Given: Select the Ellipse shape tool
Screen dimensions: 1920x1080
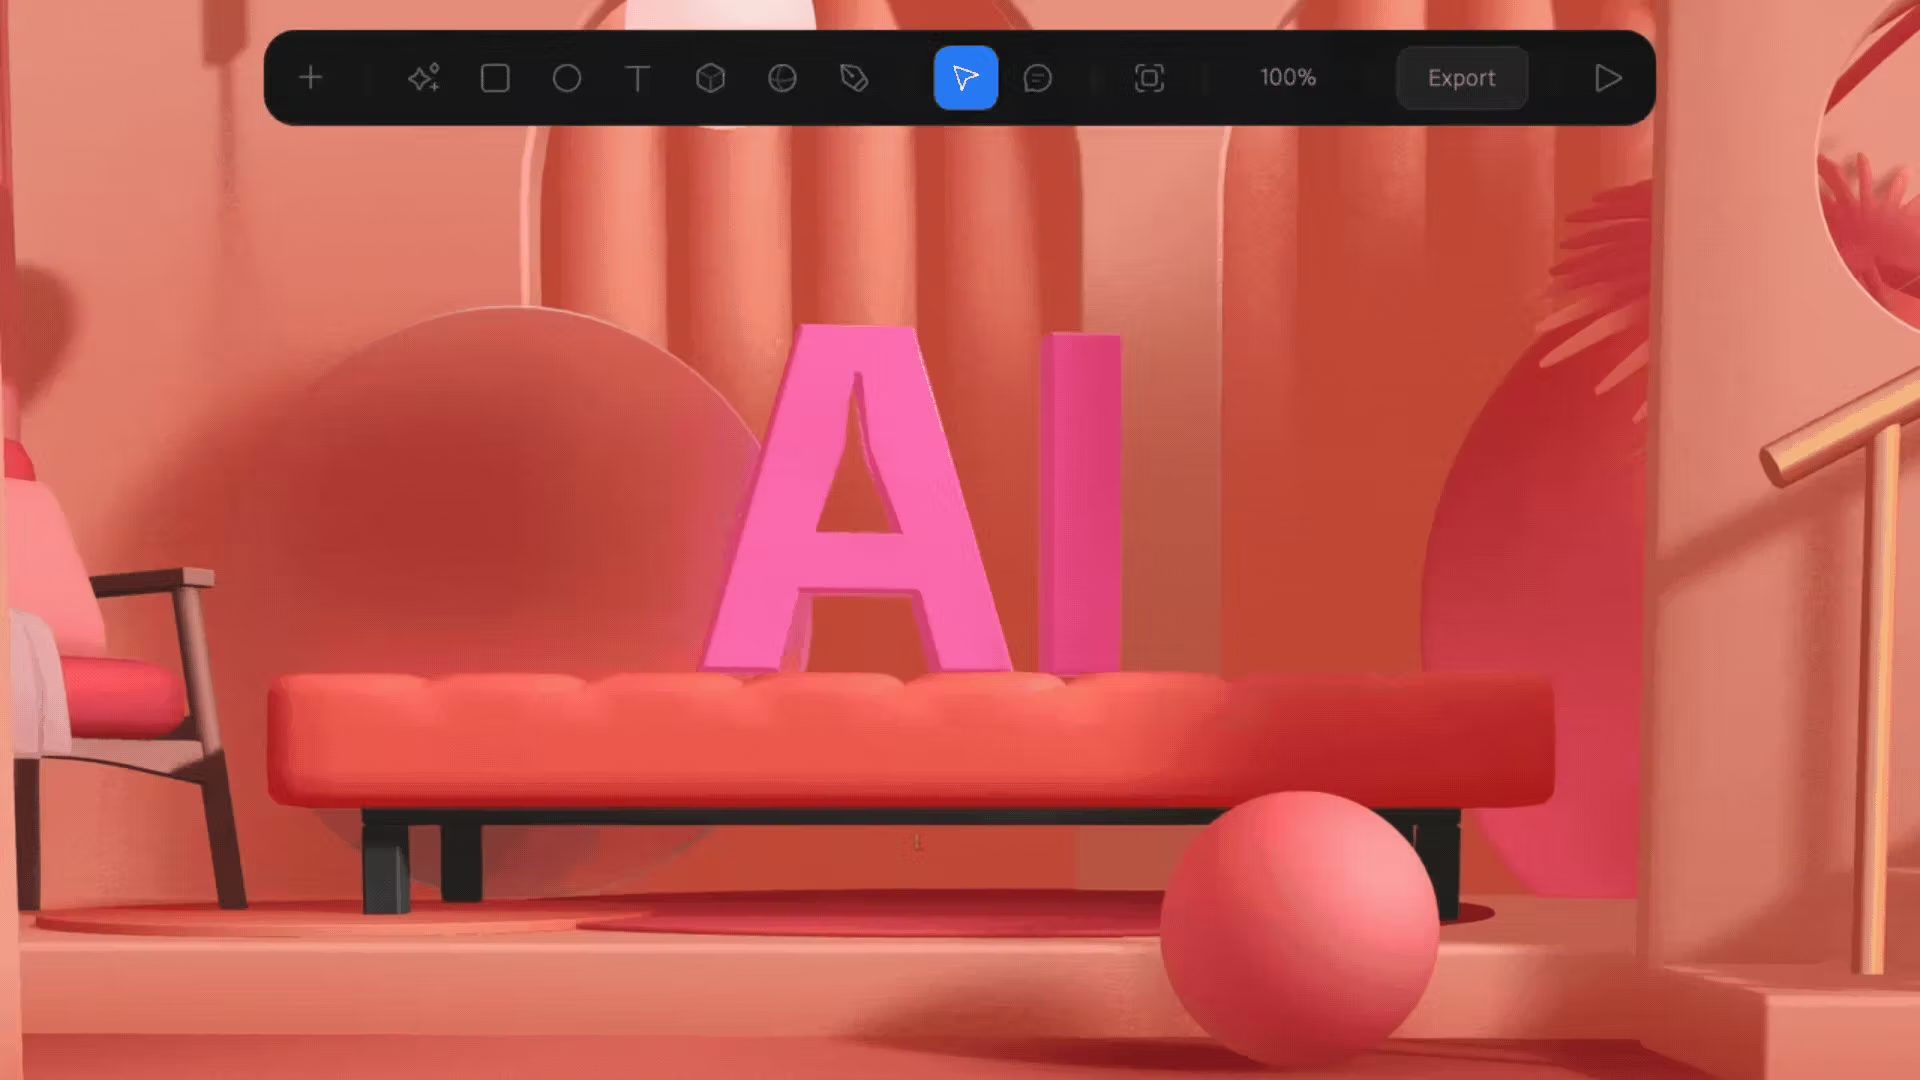Looking at the screenshot, I should 567,78.
